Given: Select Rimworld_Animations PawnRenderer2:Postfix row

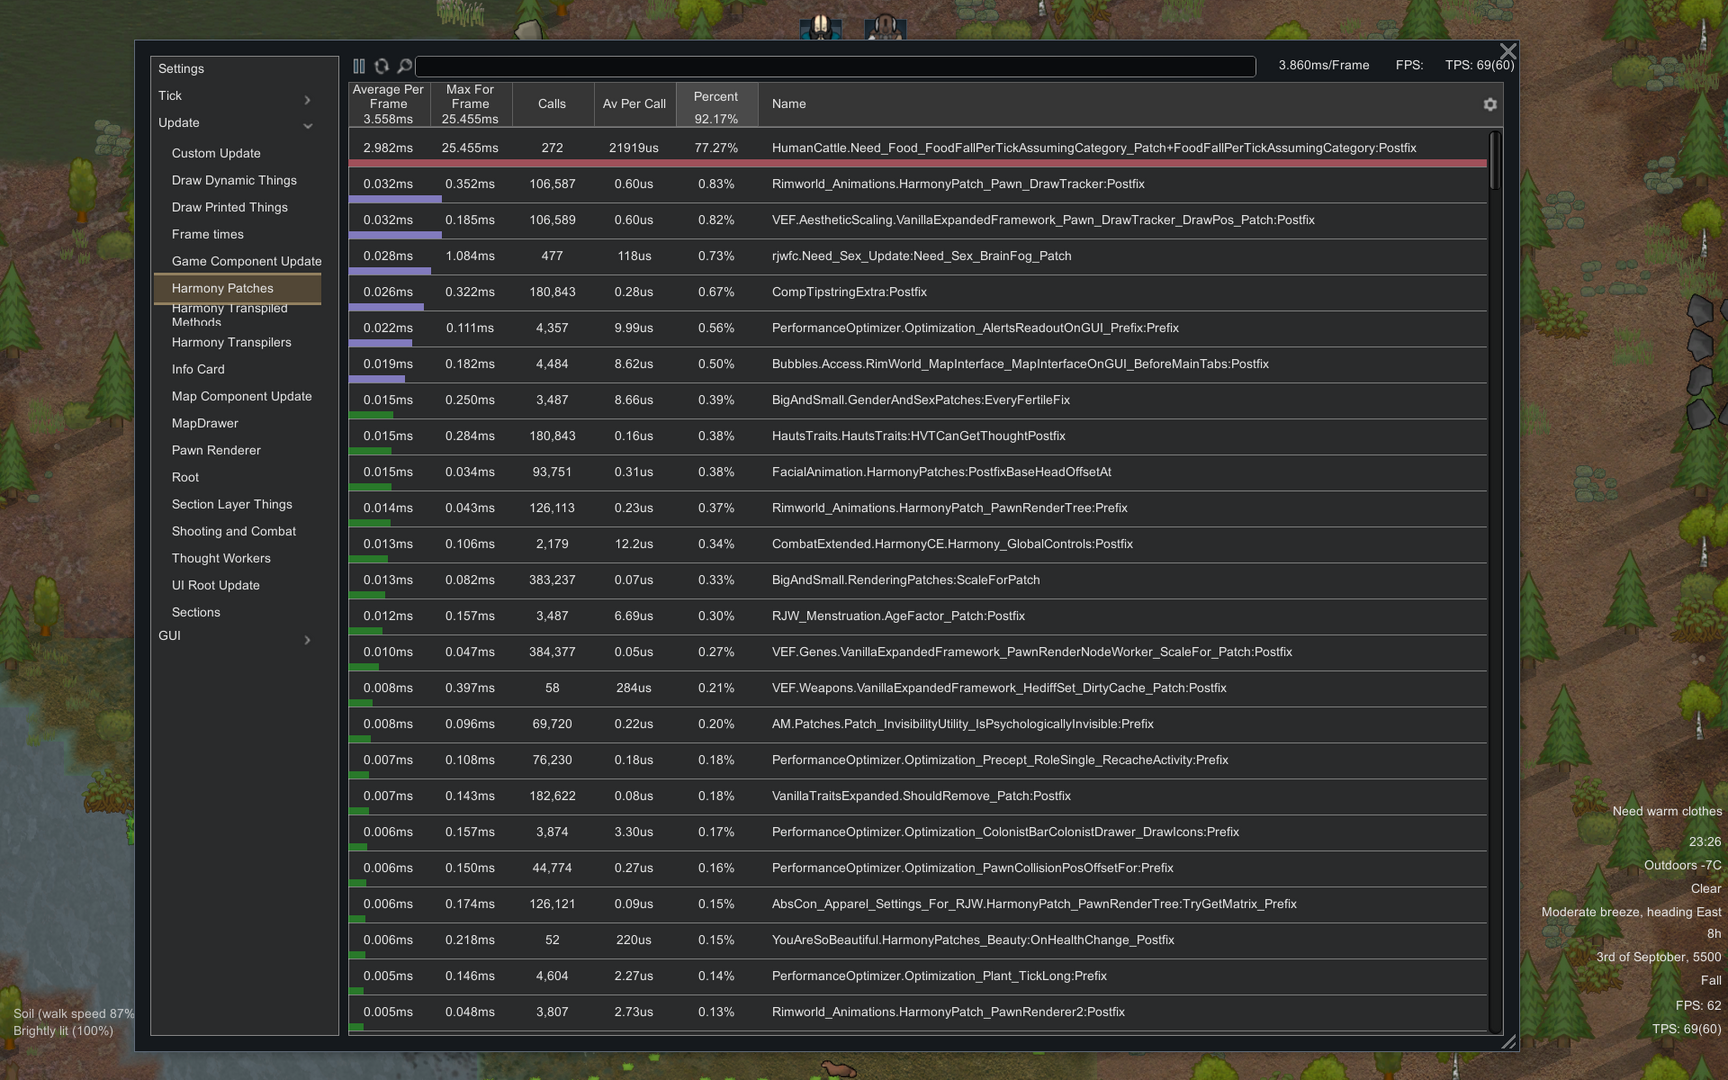Looking at the screenshot, I should (918, 1013).
